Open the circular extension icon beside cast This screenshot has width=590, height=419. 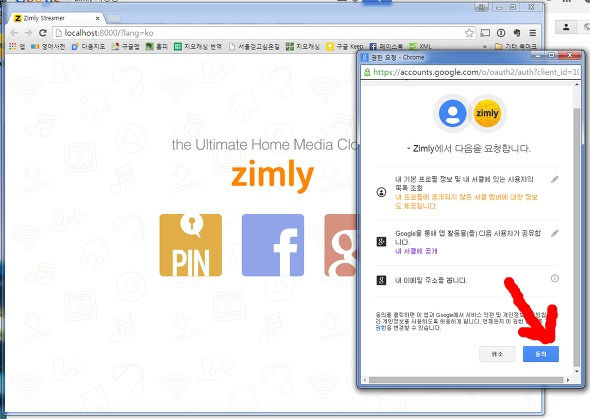click(501, 33)
